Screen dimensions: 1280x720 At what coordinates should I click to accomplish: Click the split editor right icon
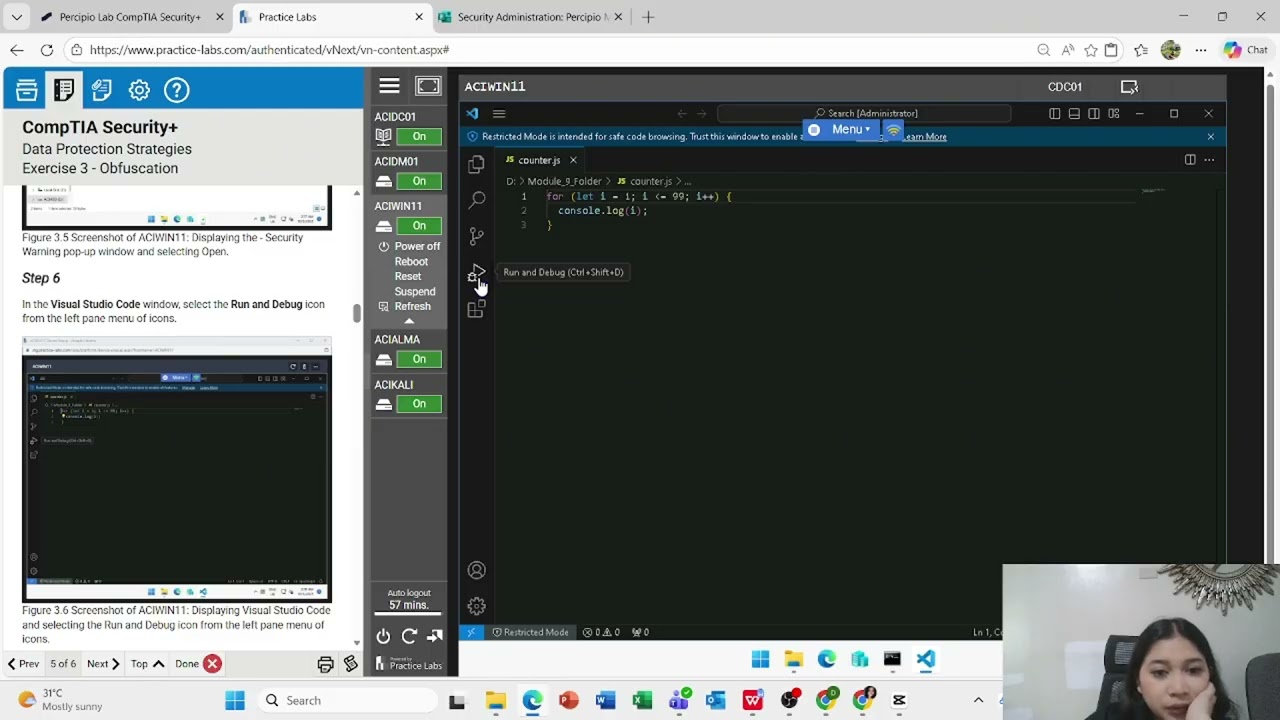pyautogui.click(x=1190, y=160)
